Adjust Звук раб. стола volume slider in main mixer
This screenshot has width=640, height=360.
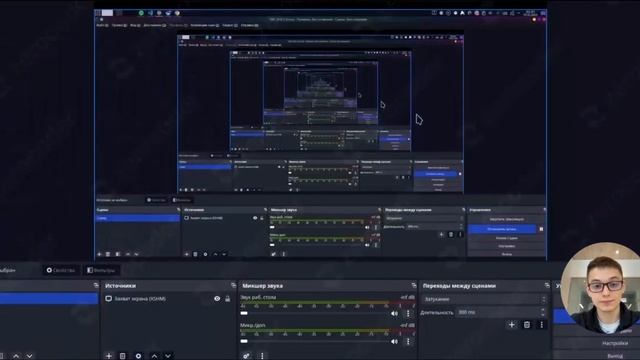(x=314, y=313)
